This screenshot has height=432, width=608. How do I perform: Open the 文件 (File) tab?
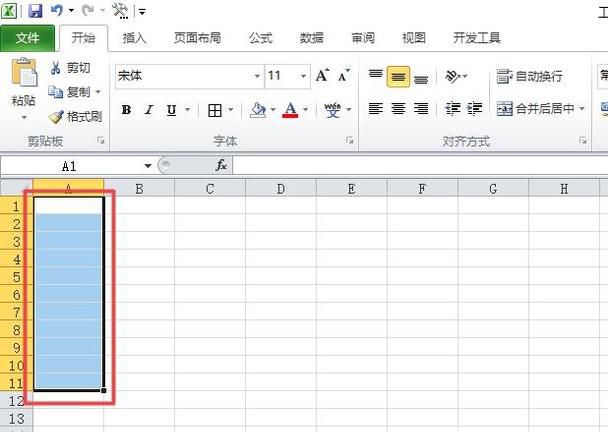point(28,38)
